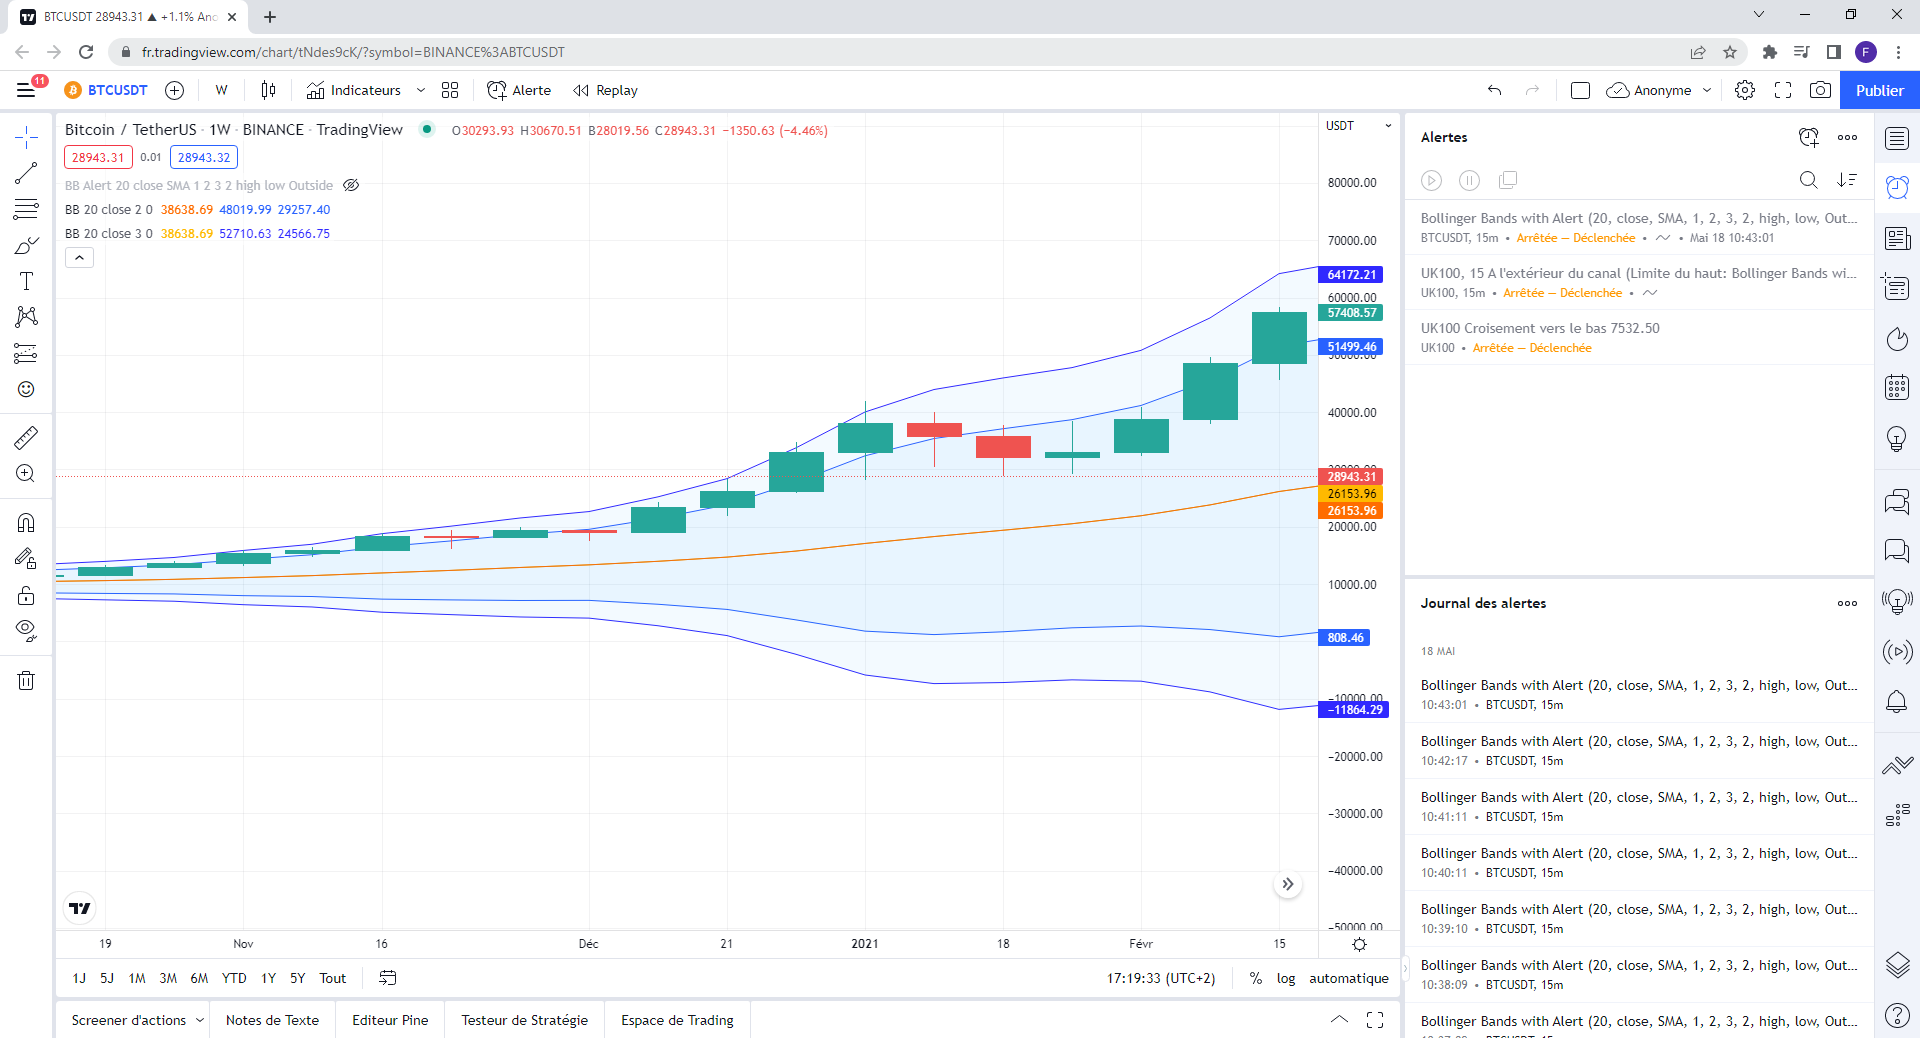Select the crosshair cursor tool

pyautogui.click(x=26, y=137)
